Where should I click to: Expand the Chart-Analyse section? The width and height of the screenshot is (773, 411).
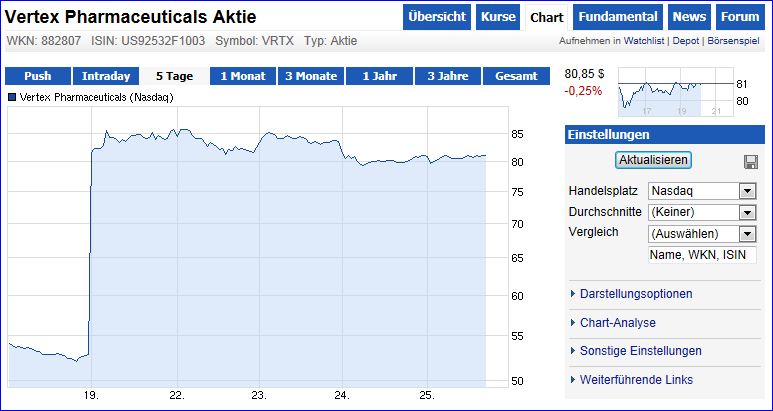point(617,323)
